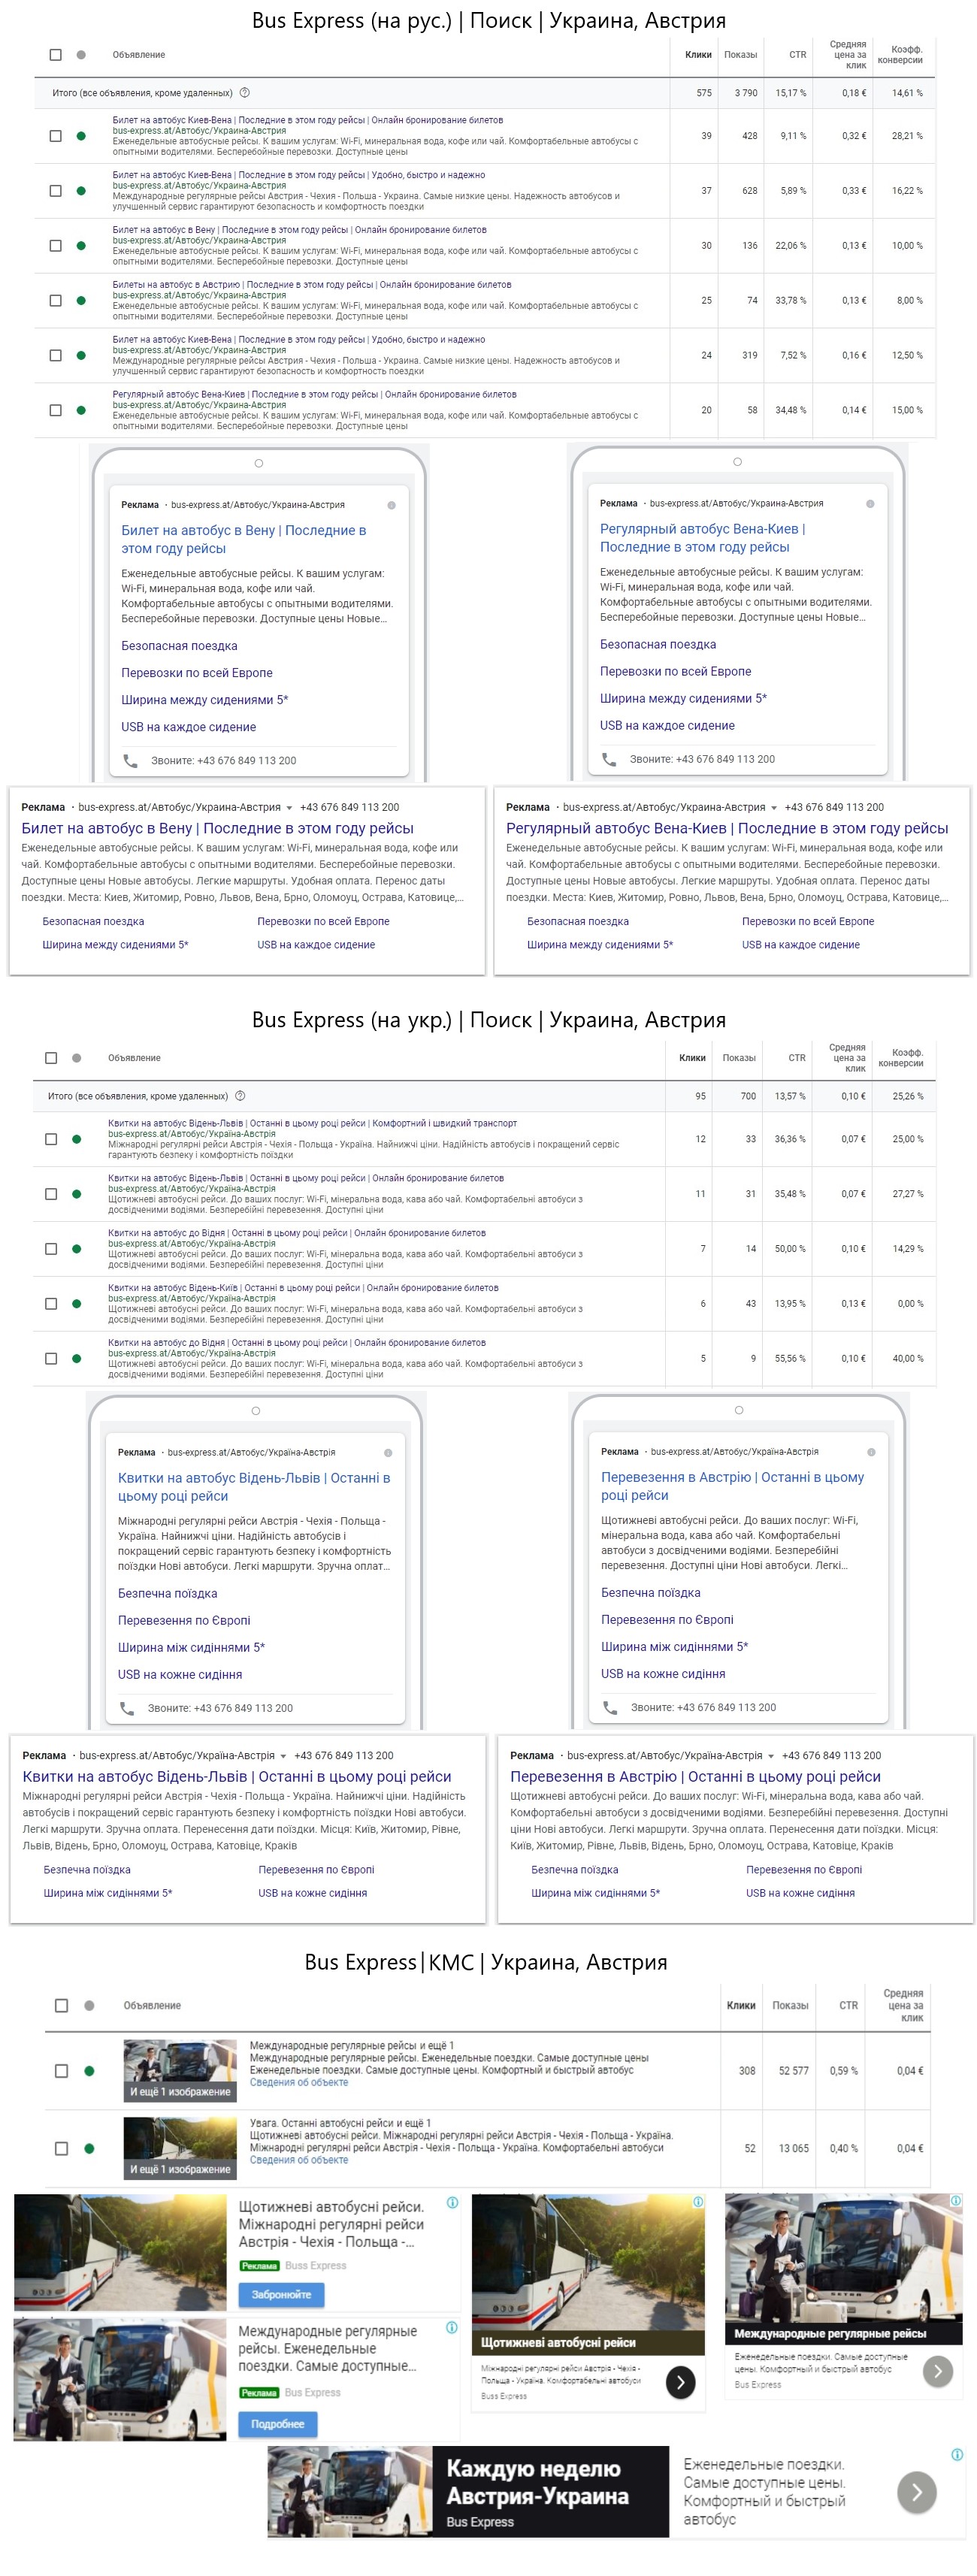Tap phone icon in Квитки Відень-Львів mobile ad
Screen dimensions: 977x2576
click(x=127, y=1709)
